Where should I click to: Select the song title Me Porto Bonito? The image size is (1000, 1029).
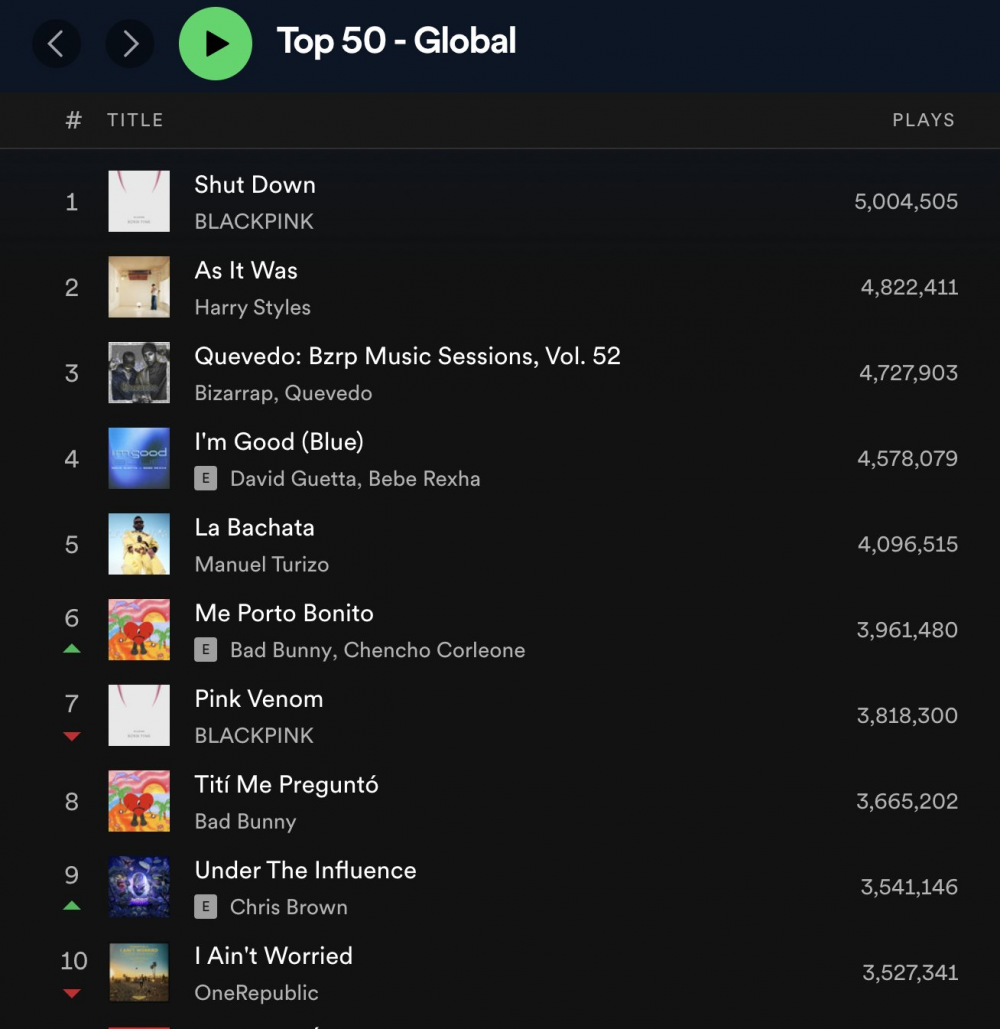[x=284, y=614]
